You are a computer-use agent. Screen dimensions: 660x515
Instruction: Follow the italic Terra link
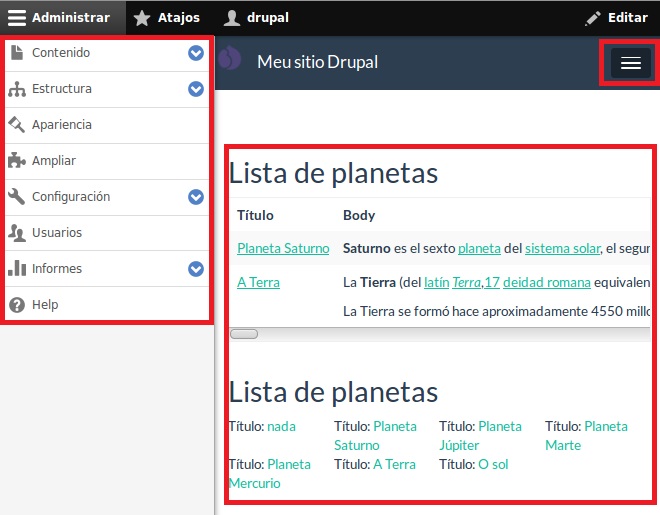click(466, 282)
